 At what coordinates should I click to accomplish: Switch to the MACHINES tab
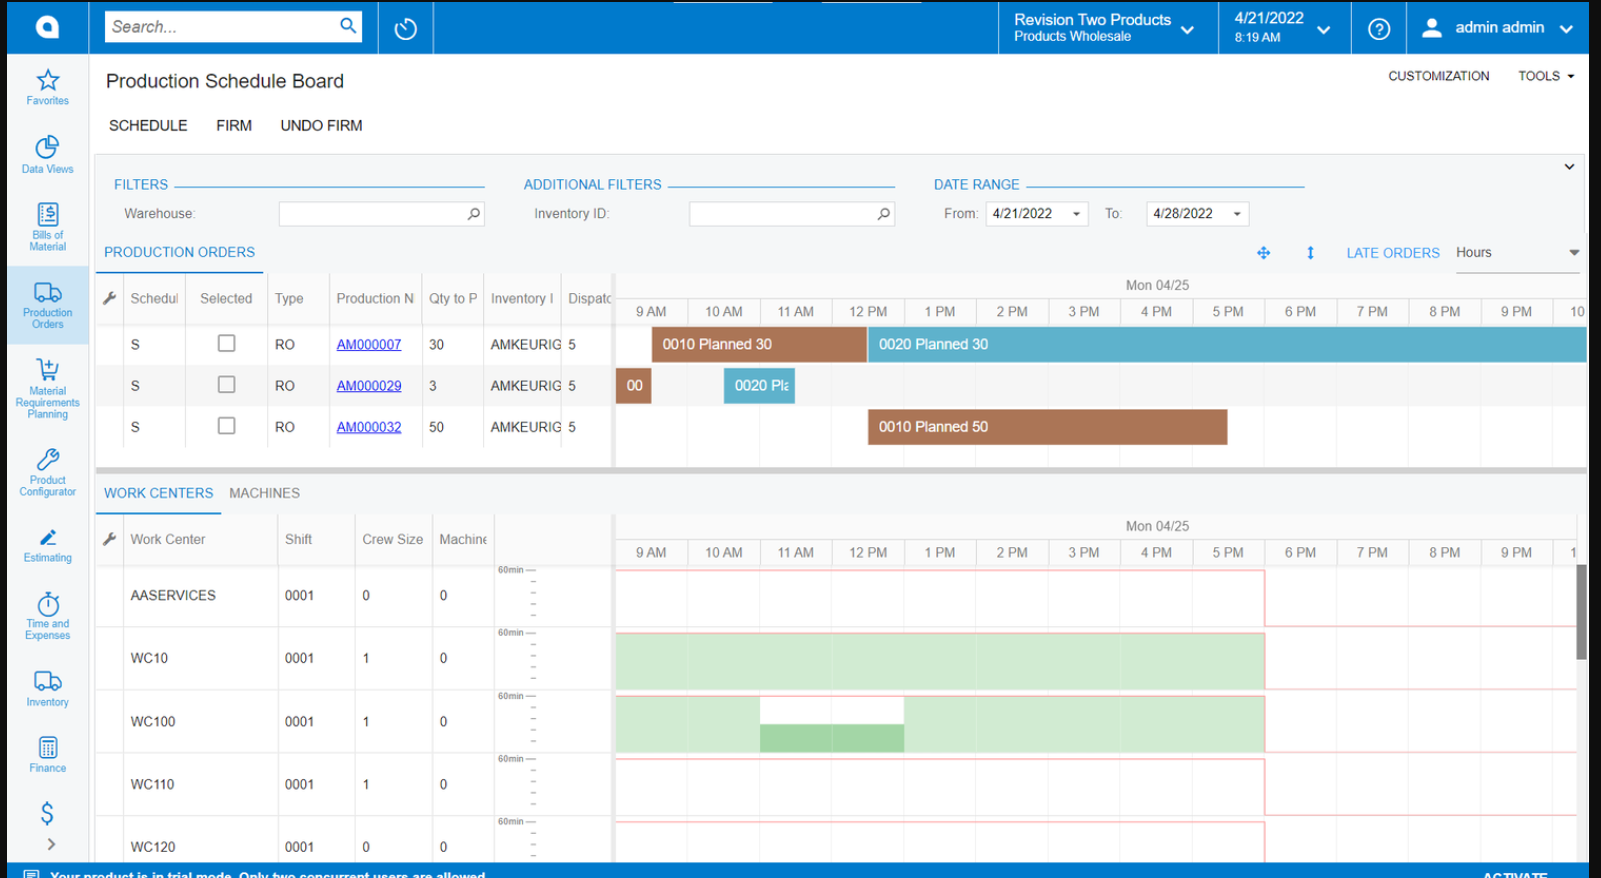point(264,493)
